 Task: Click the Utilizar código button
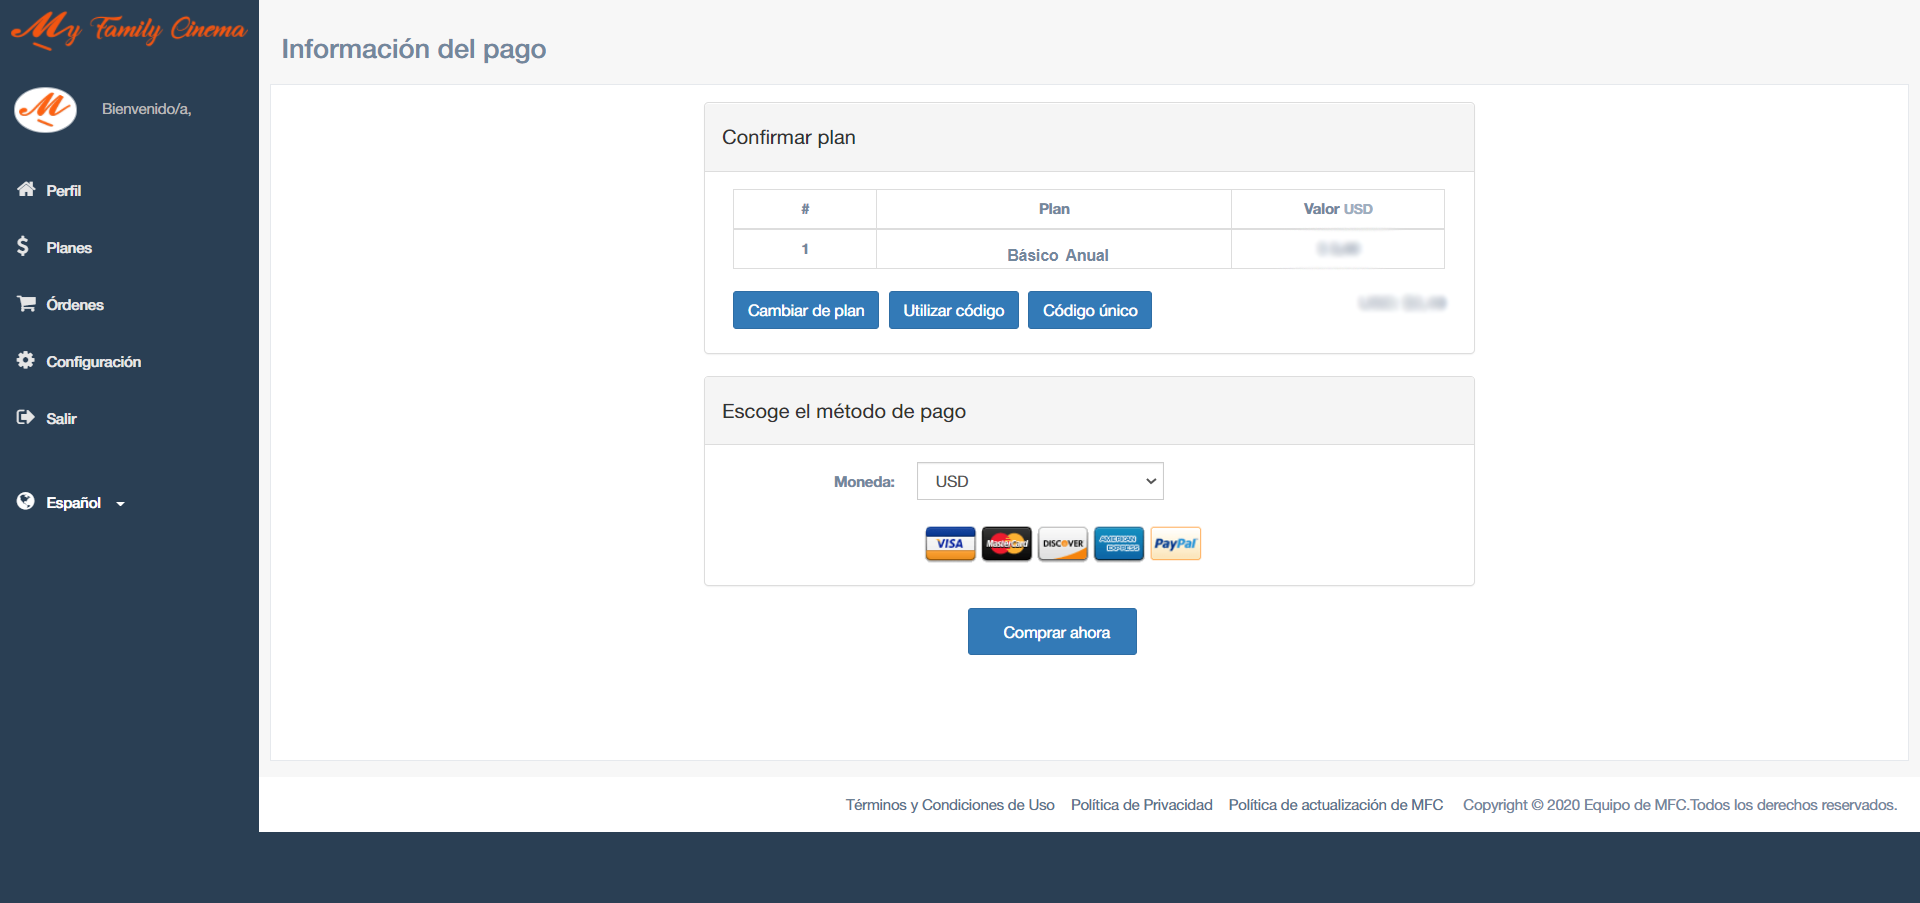point(954,310)
